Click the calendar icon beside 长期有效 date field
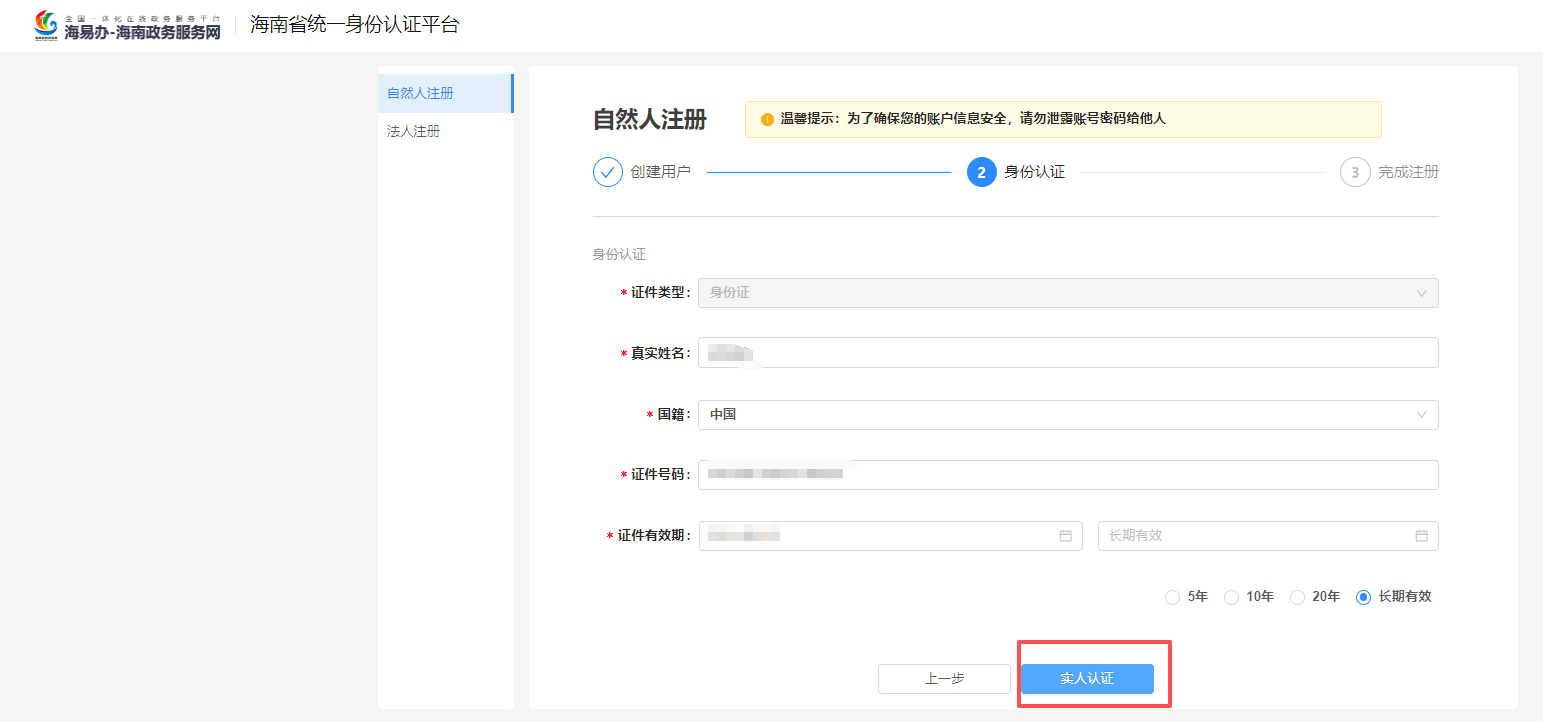 pos(1421,536)
